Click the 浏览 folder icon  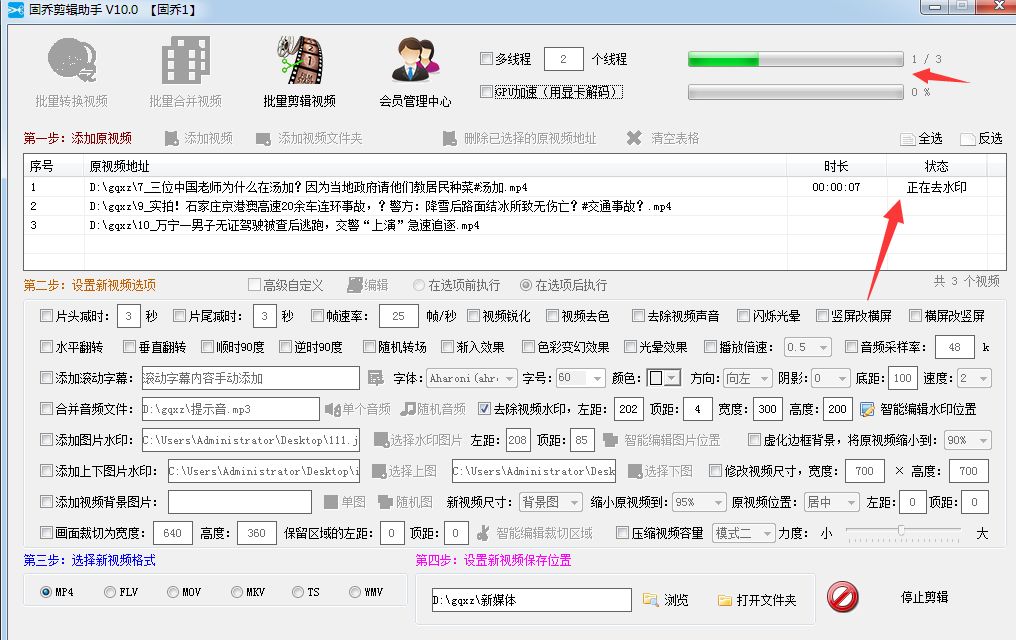[x=650, y=600]
